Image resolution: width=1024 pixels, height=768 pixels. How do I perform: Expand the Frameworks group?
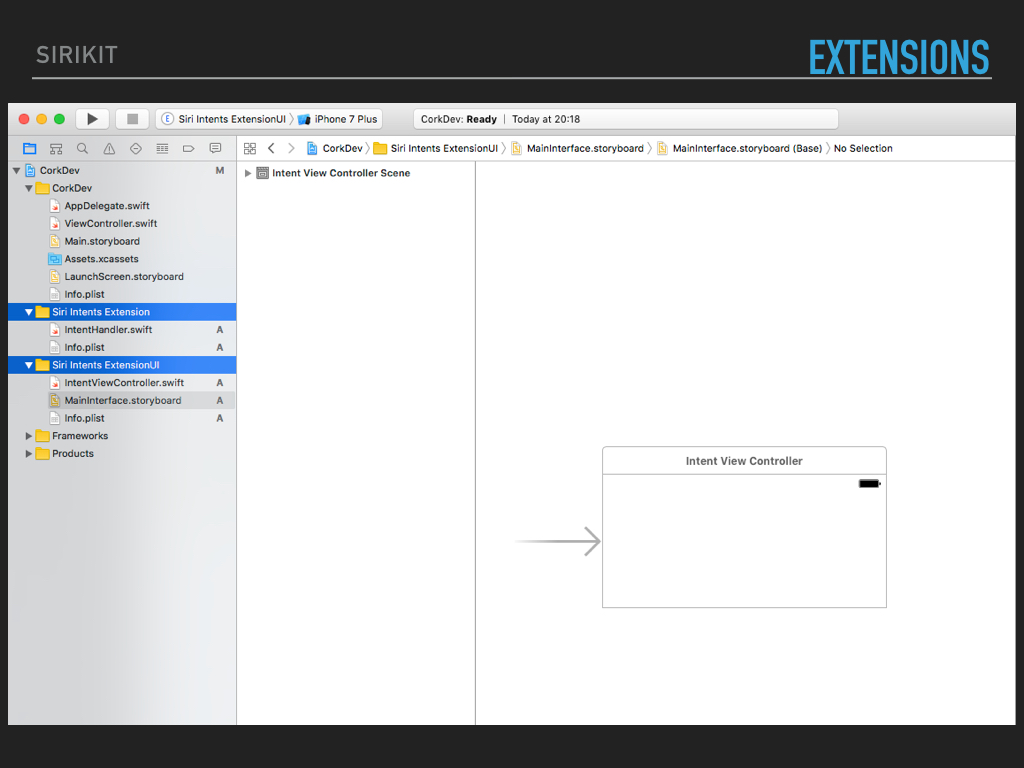[28, 436]
